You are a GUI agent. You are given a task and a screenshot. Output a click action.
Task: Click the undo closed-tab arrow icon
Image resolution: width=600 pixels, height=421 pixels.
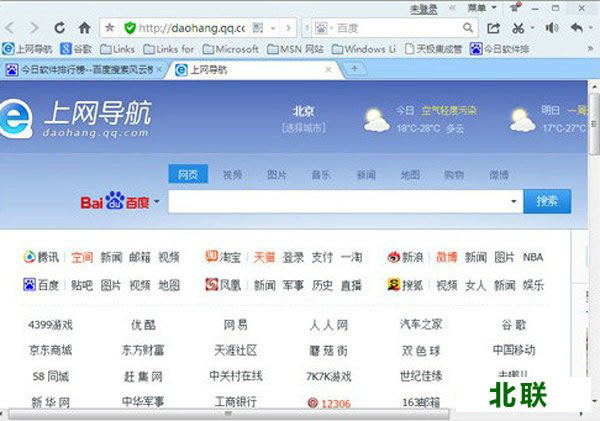pos(577,28)
